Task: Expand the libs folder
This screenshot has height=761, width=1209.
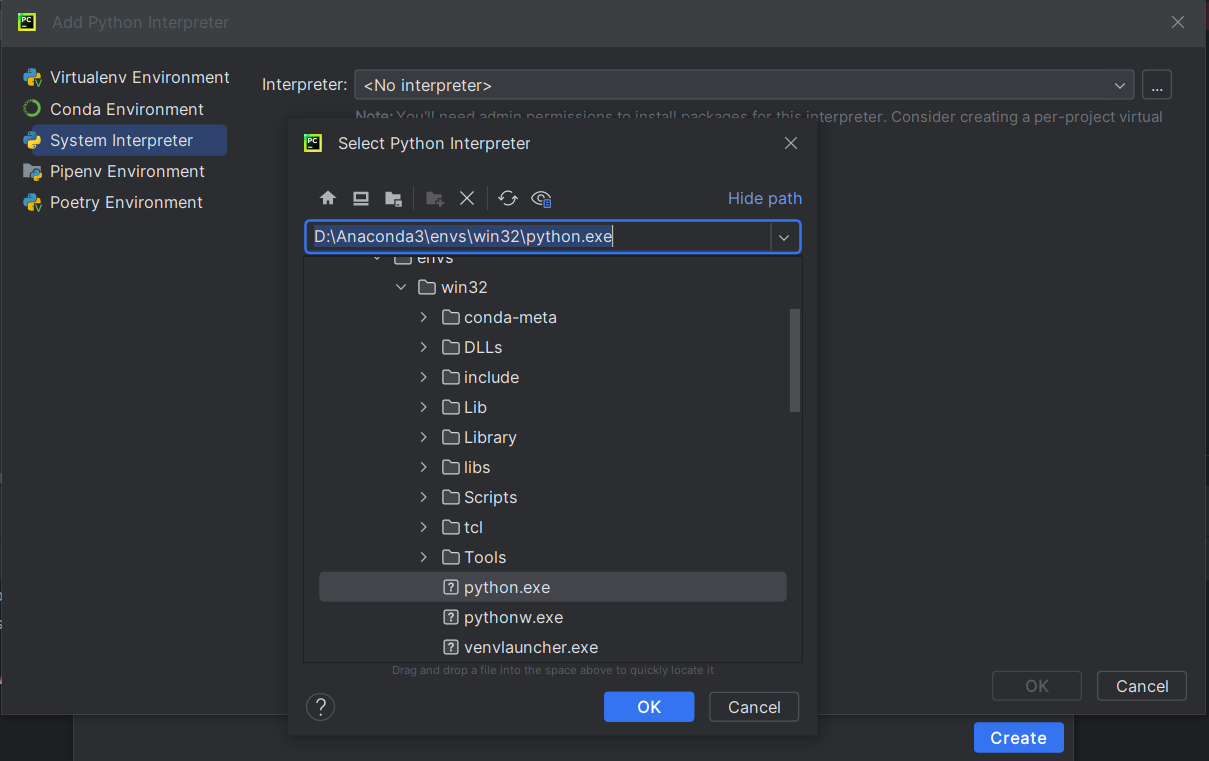Action: point(424,467)
